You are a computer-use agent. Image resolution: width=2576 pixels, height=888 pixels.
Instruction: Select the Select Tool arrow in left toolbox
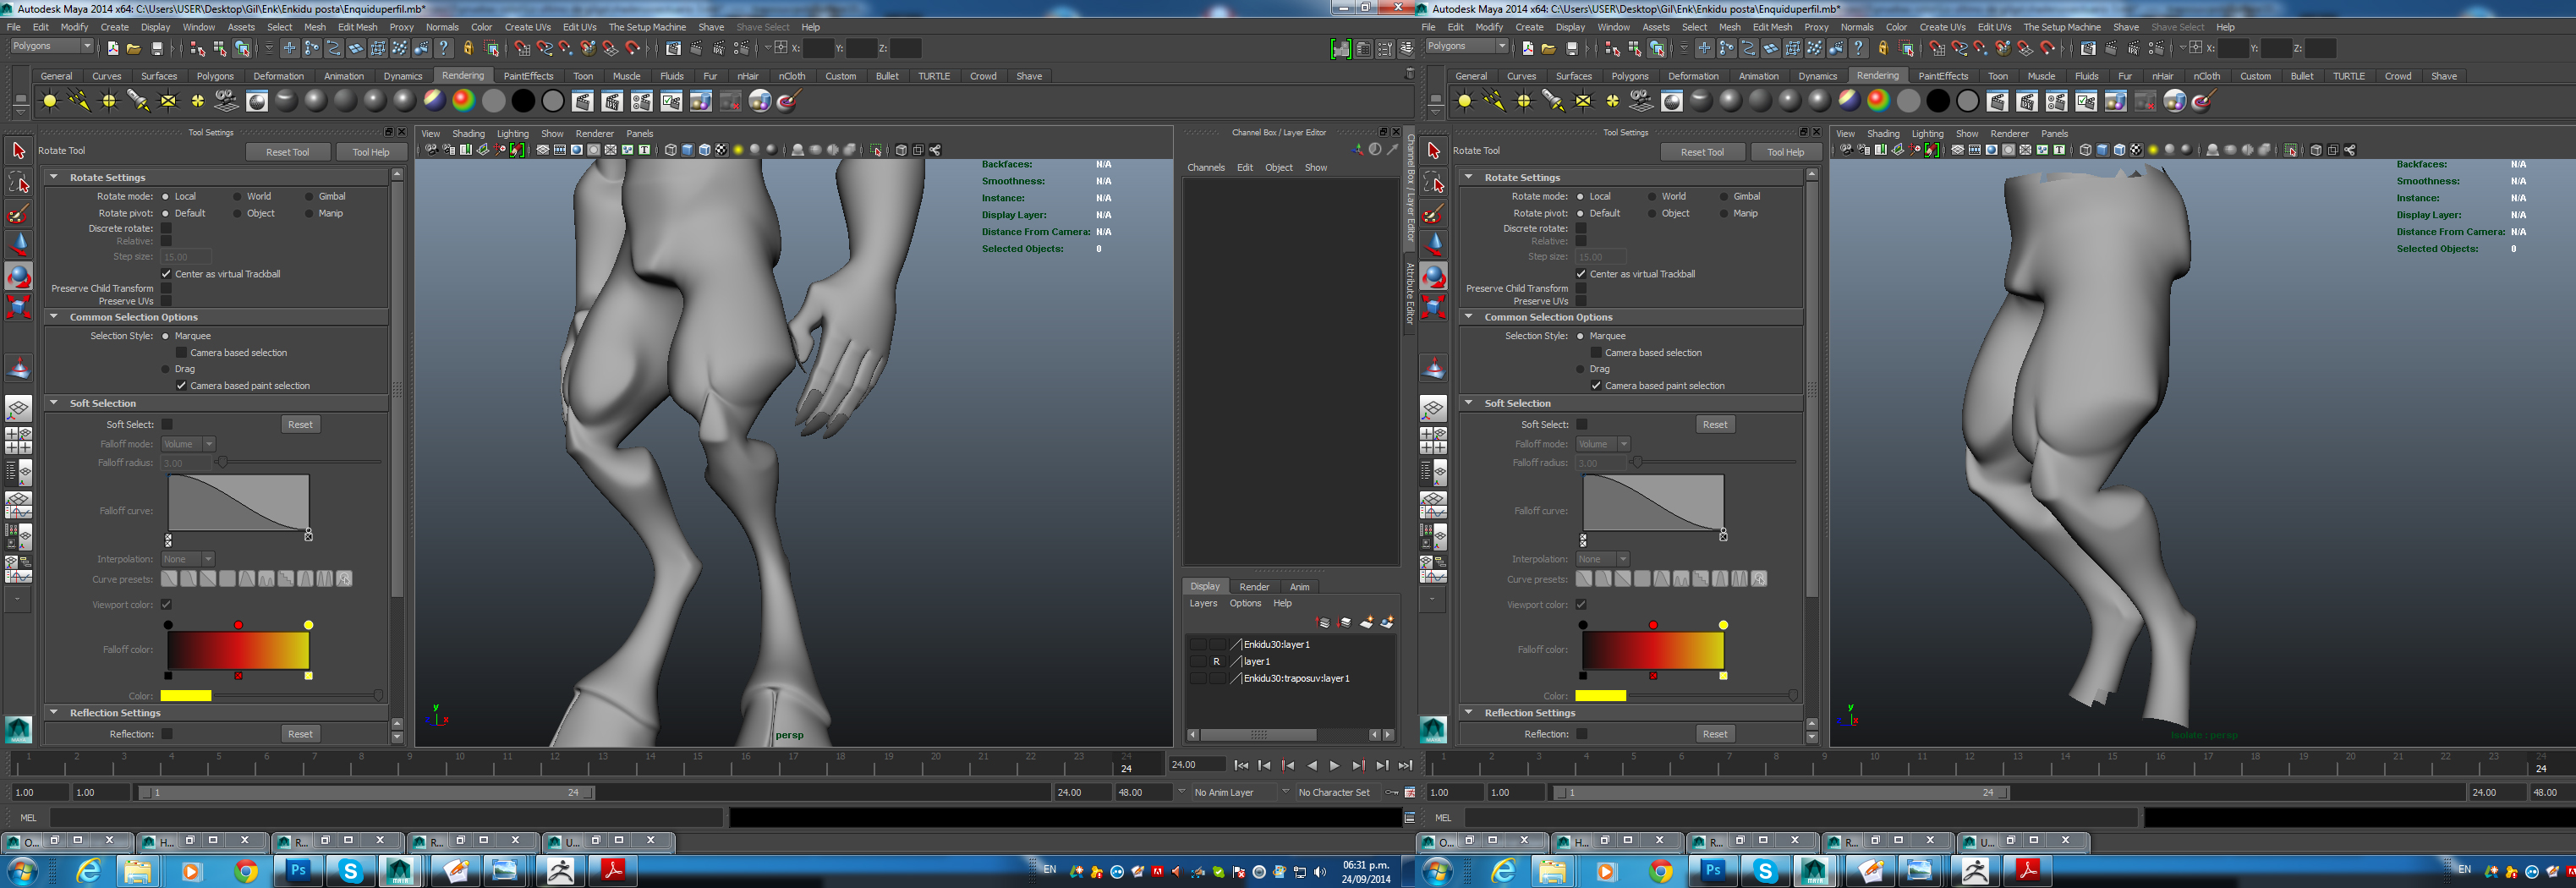tap(19, 151)
